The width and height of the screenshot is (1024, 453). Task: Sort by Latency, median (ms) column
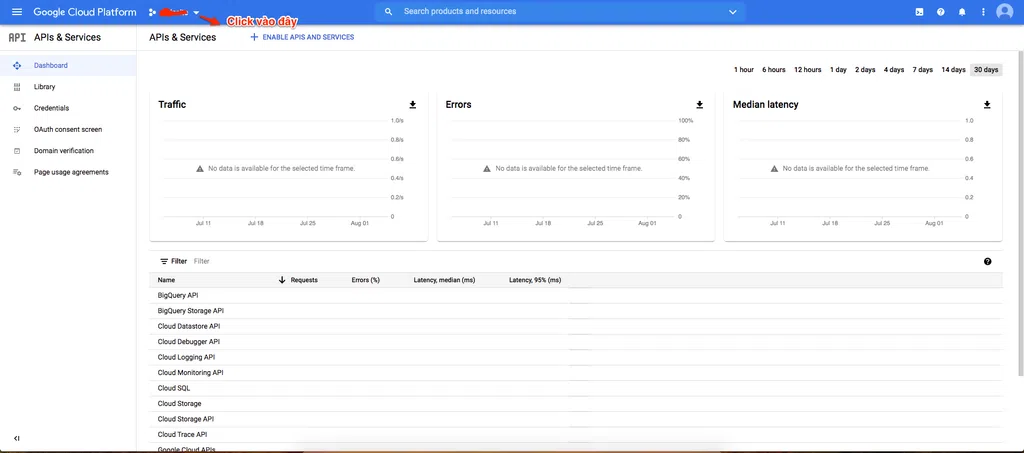click(x=444, y=280)
